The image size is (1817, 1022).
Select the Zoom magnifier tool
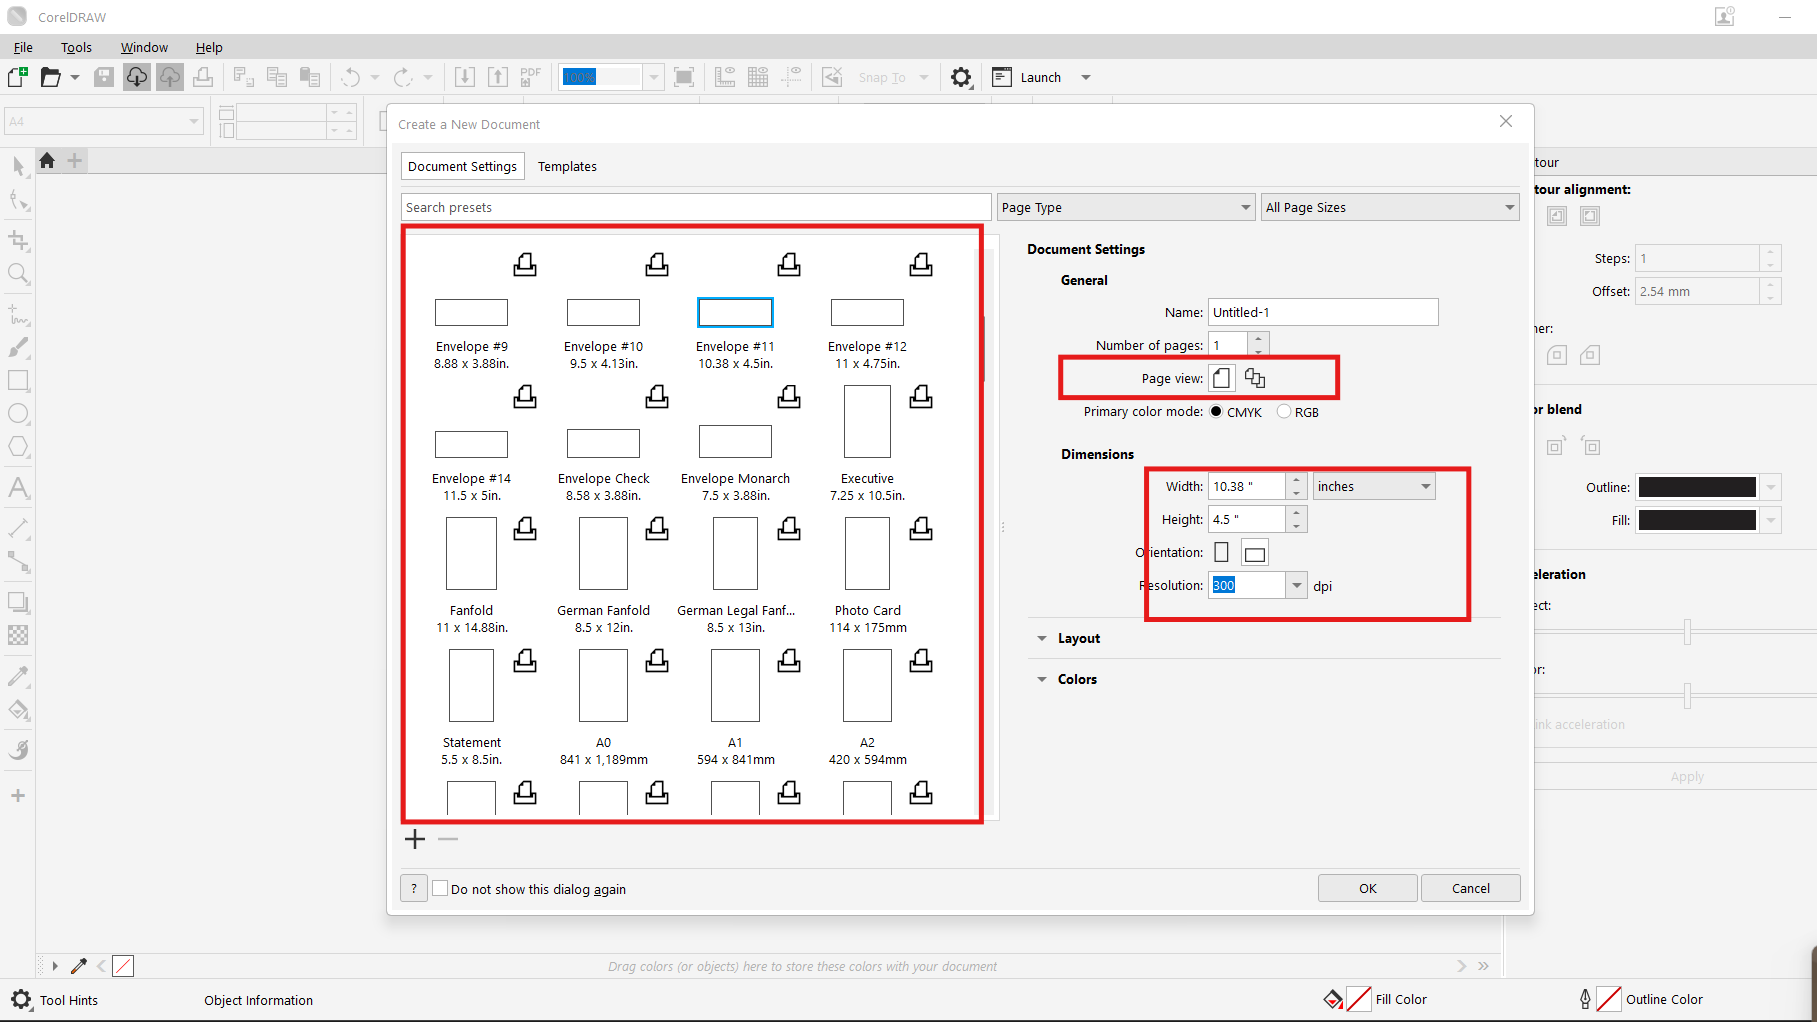point(18,274)
